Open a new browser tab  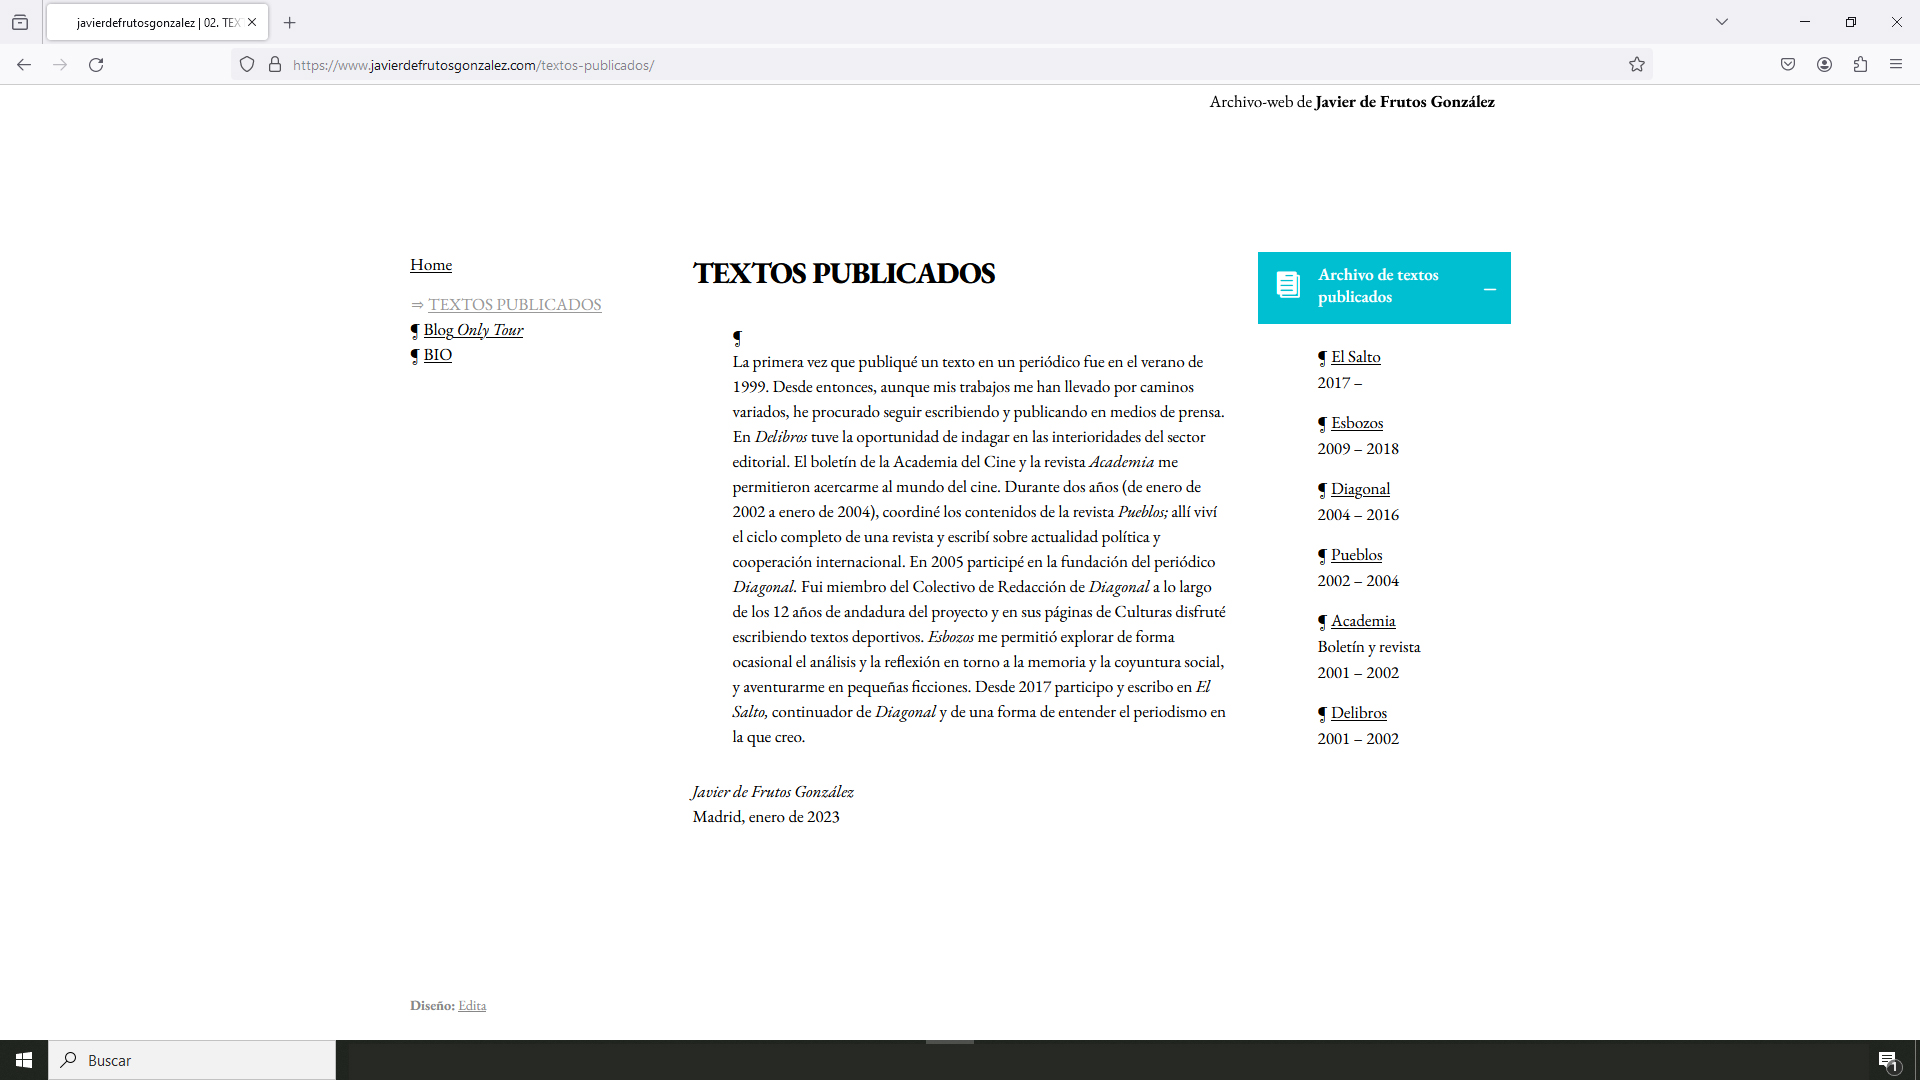(x=290, y=22)
